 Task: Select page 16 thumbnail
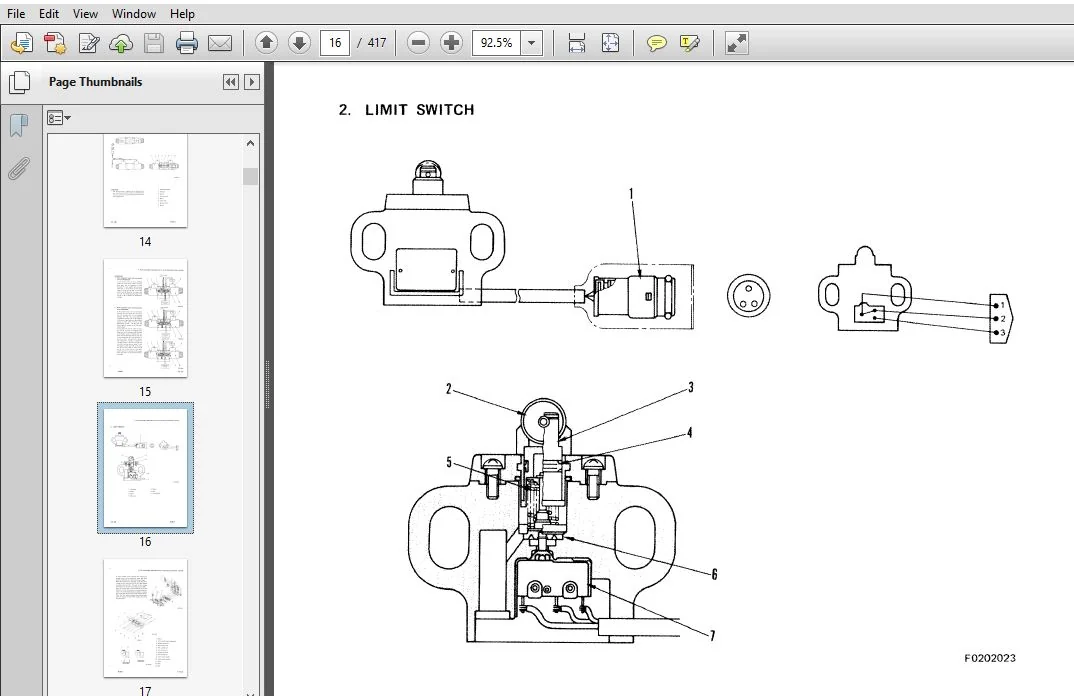pyautogui.click(x=145, y=468)
